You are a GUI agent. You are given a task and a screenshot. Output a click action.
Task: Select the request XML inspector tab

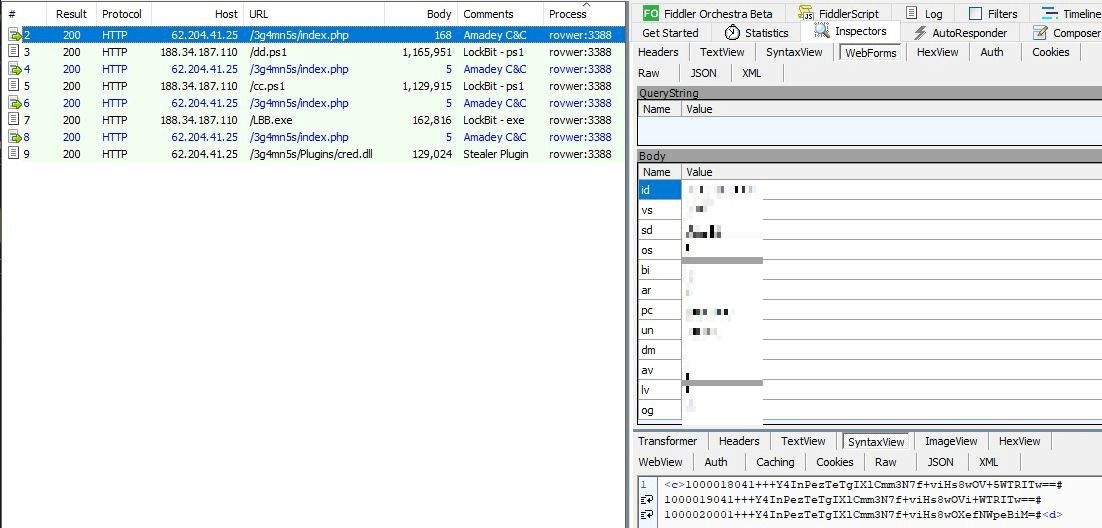tap(751, 73)
